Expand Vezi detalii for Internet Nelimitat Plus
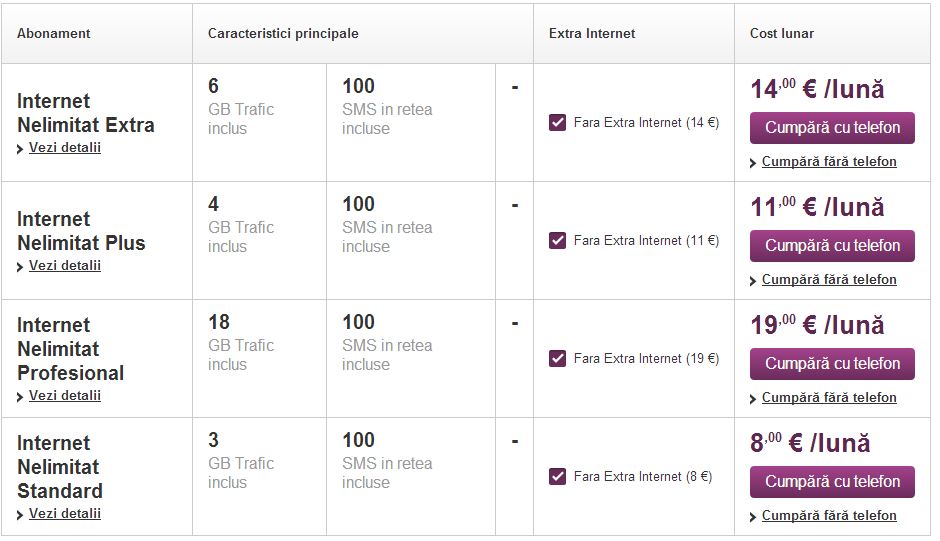 pos(65,266)
